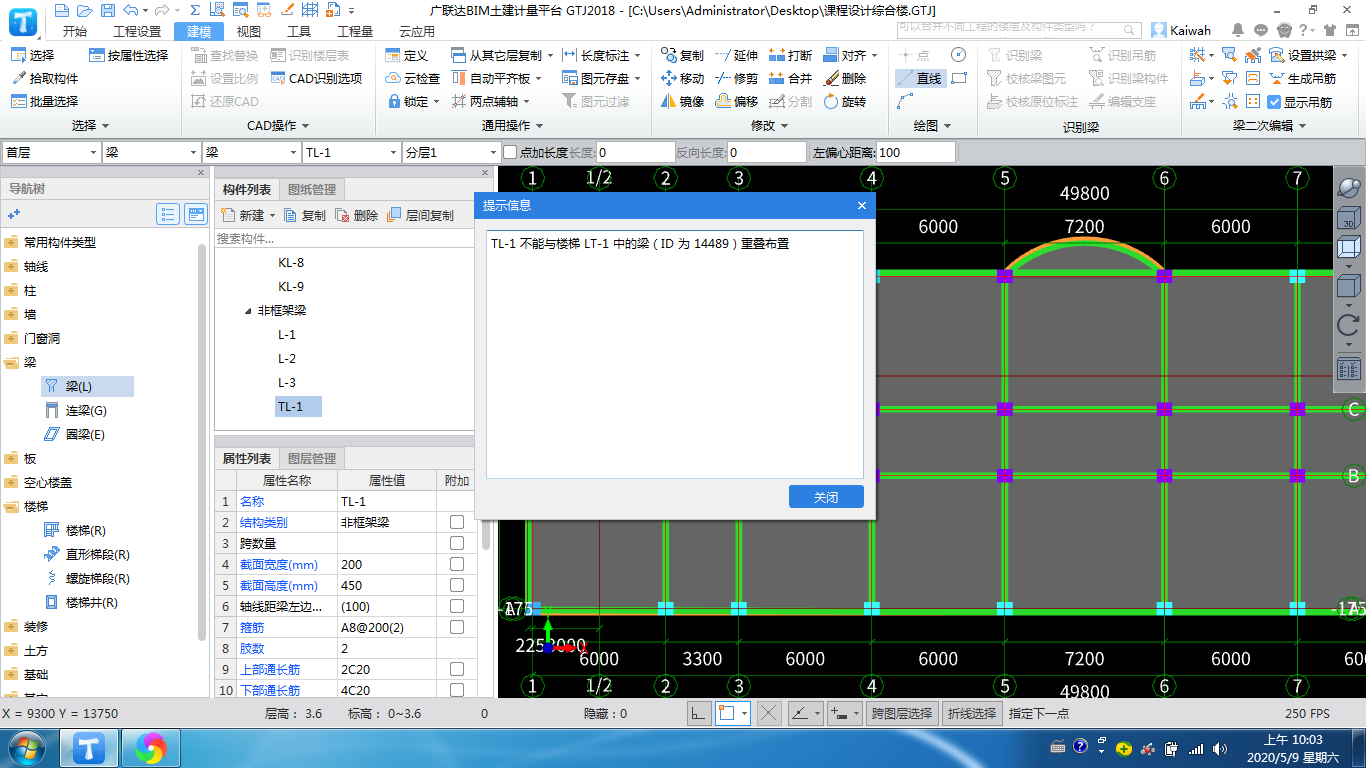This screenshot has width=1366, height=768.
Task: Run the 云检查 cloud check tool
Action: click(412, 78)
